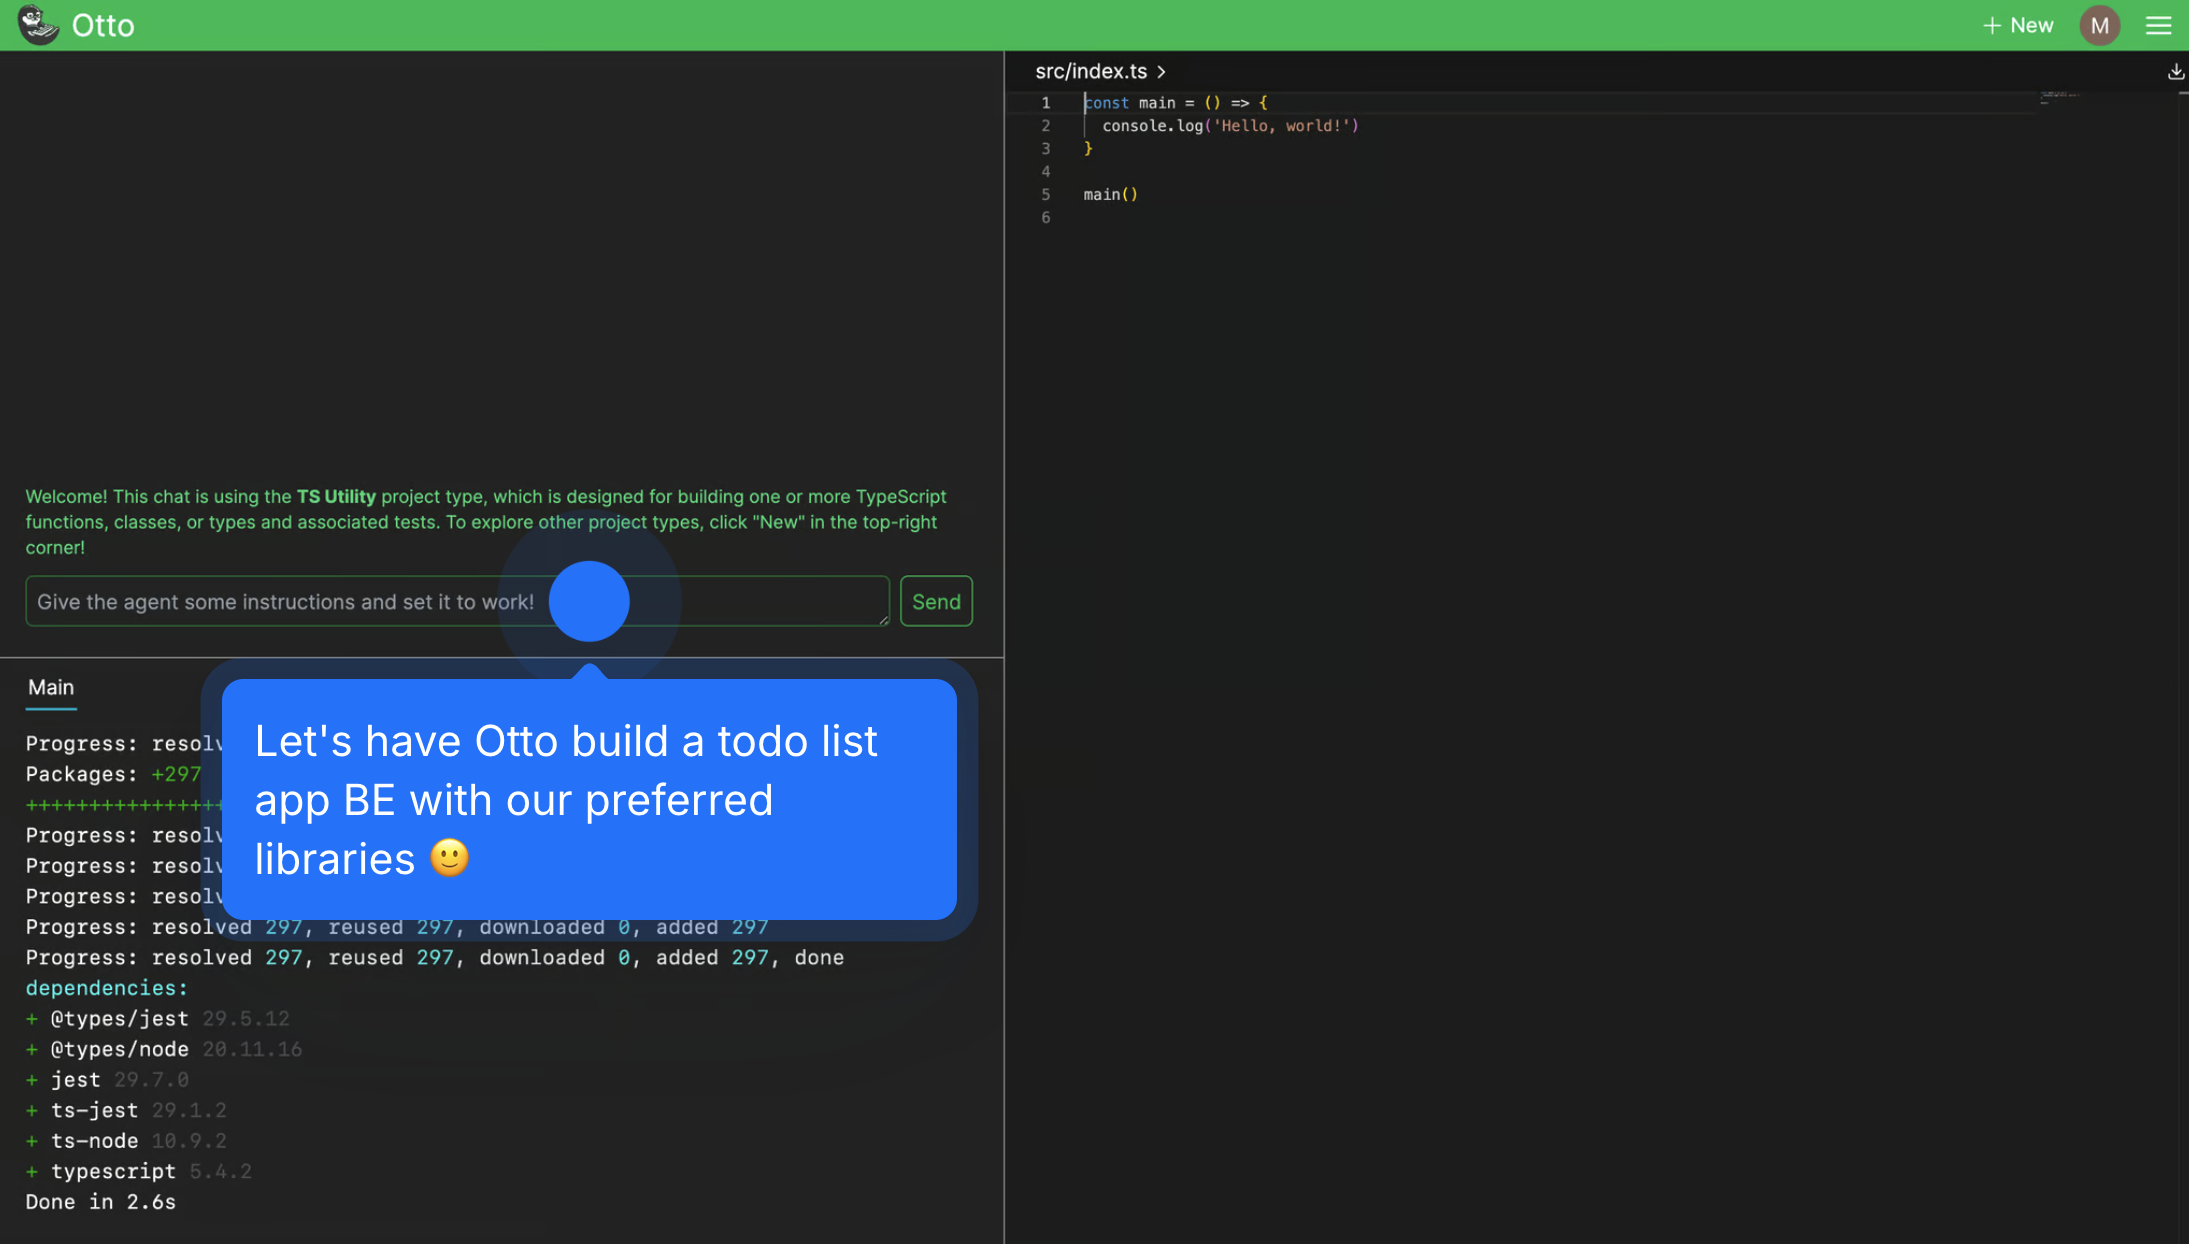
Task: Click line number 1 in the editor gutter
Action: (1046, 102)
